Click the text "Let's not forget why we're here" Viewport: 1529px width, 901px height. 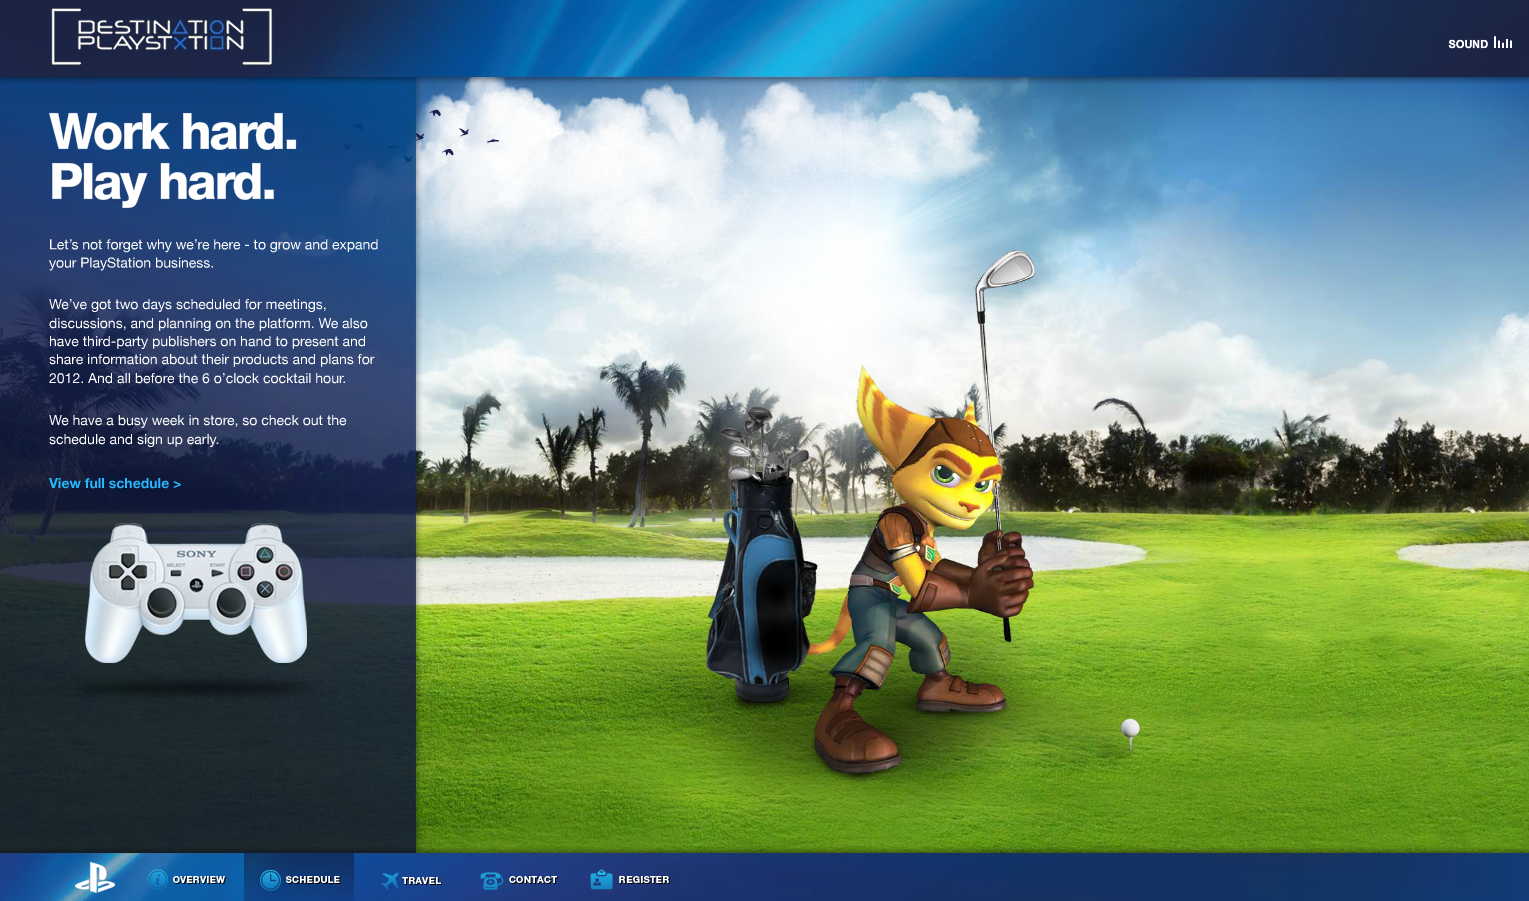point(145,244)
